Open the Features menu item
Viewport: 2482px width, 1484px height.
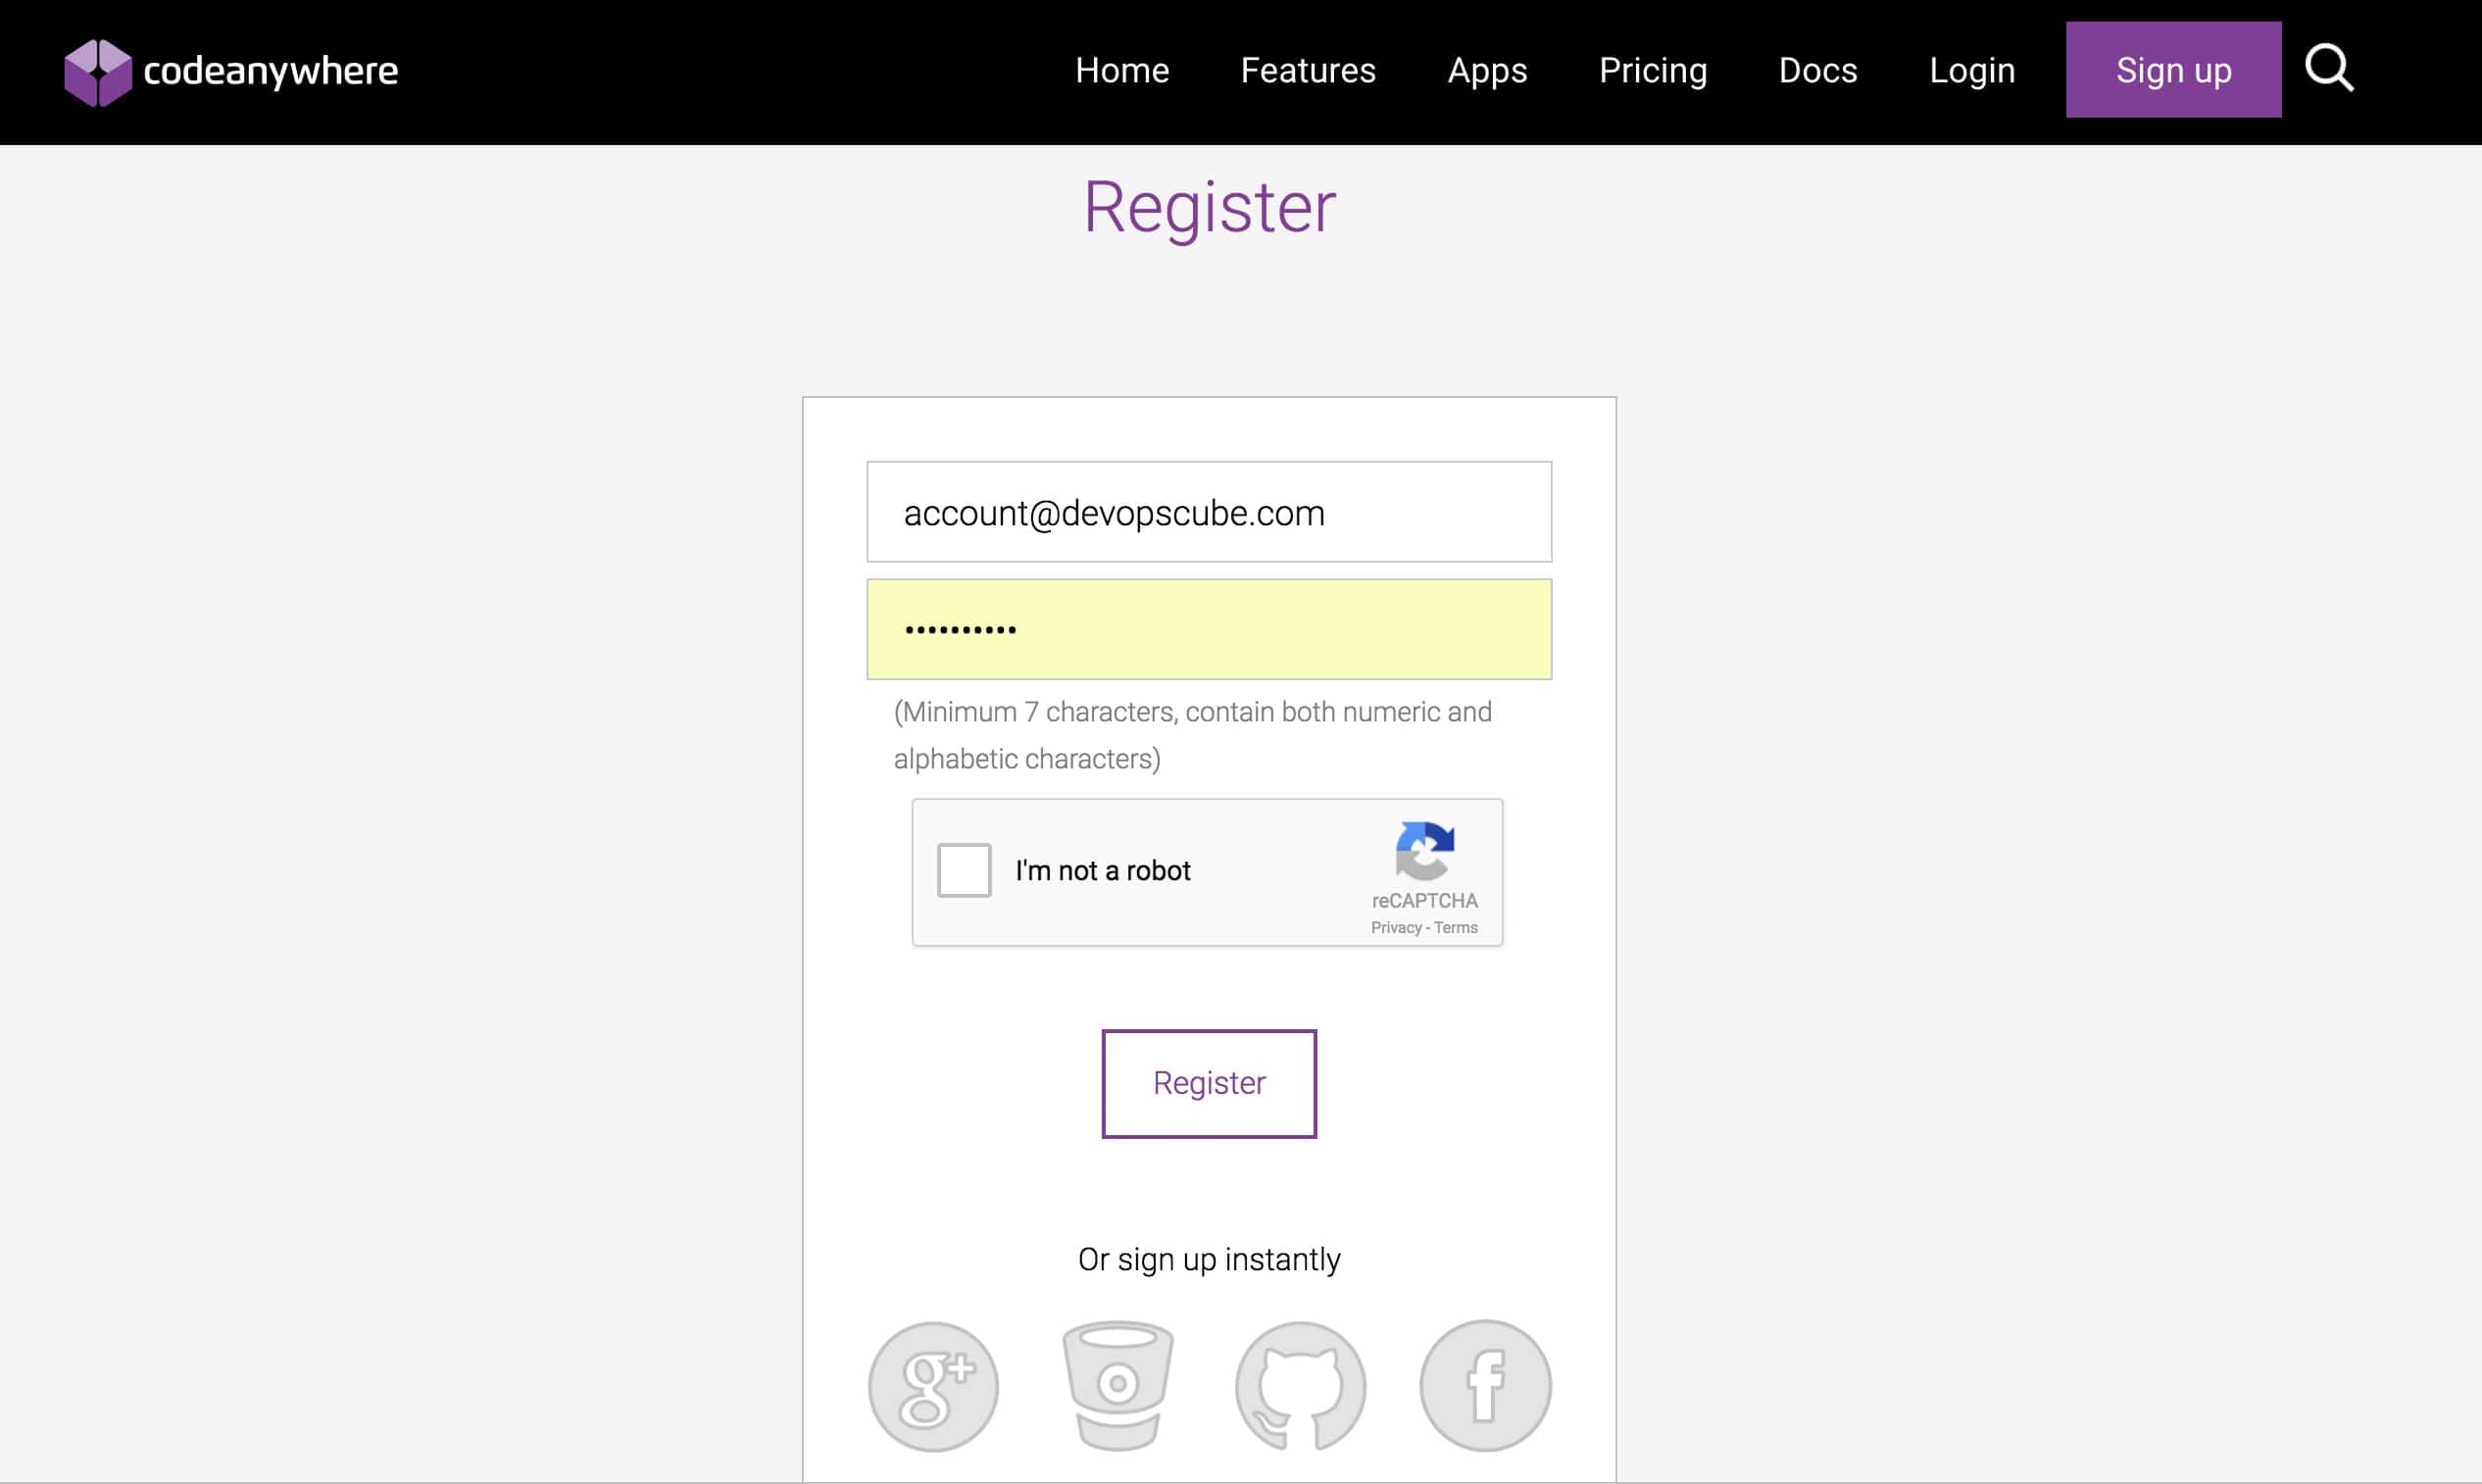(x=1308, y=70)
